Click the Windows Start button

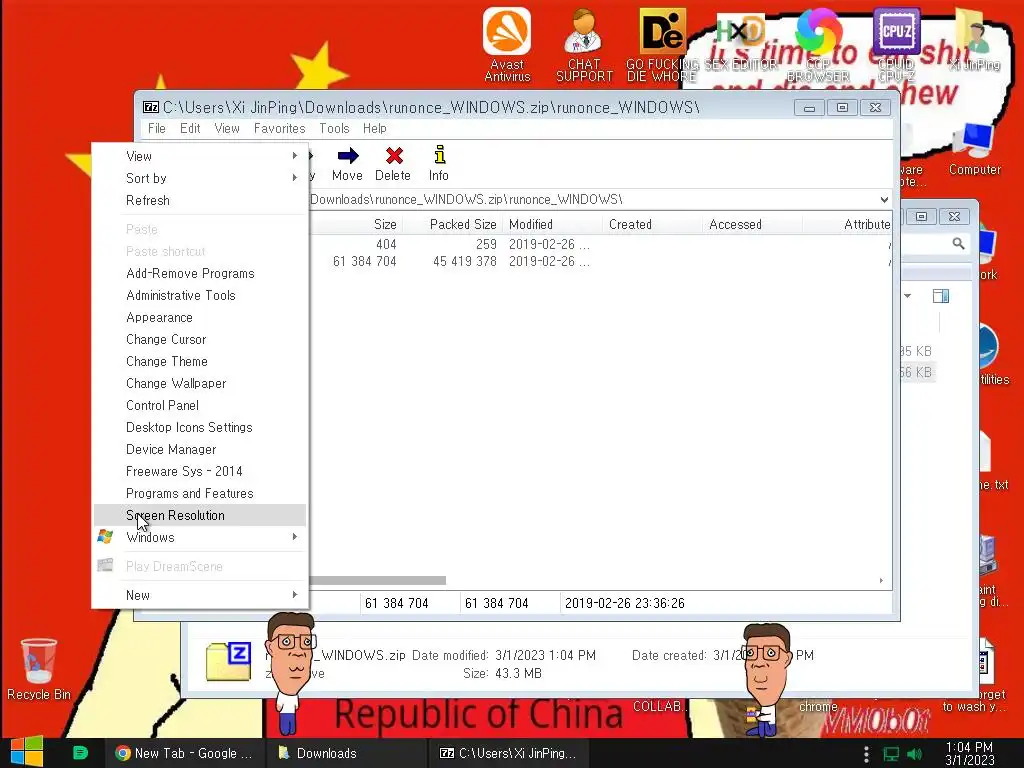[27, 752]
